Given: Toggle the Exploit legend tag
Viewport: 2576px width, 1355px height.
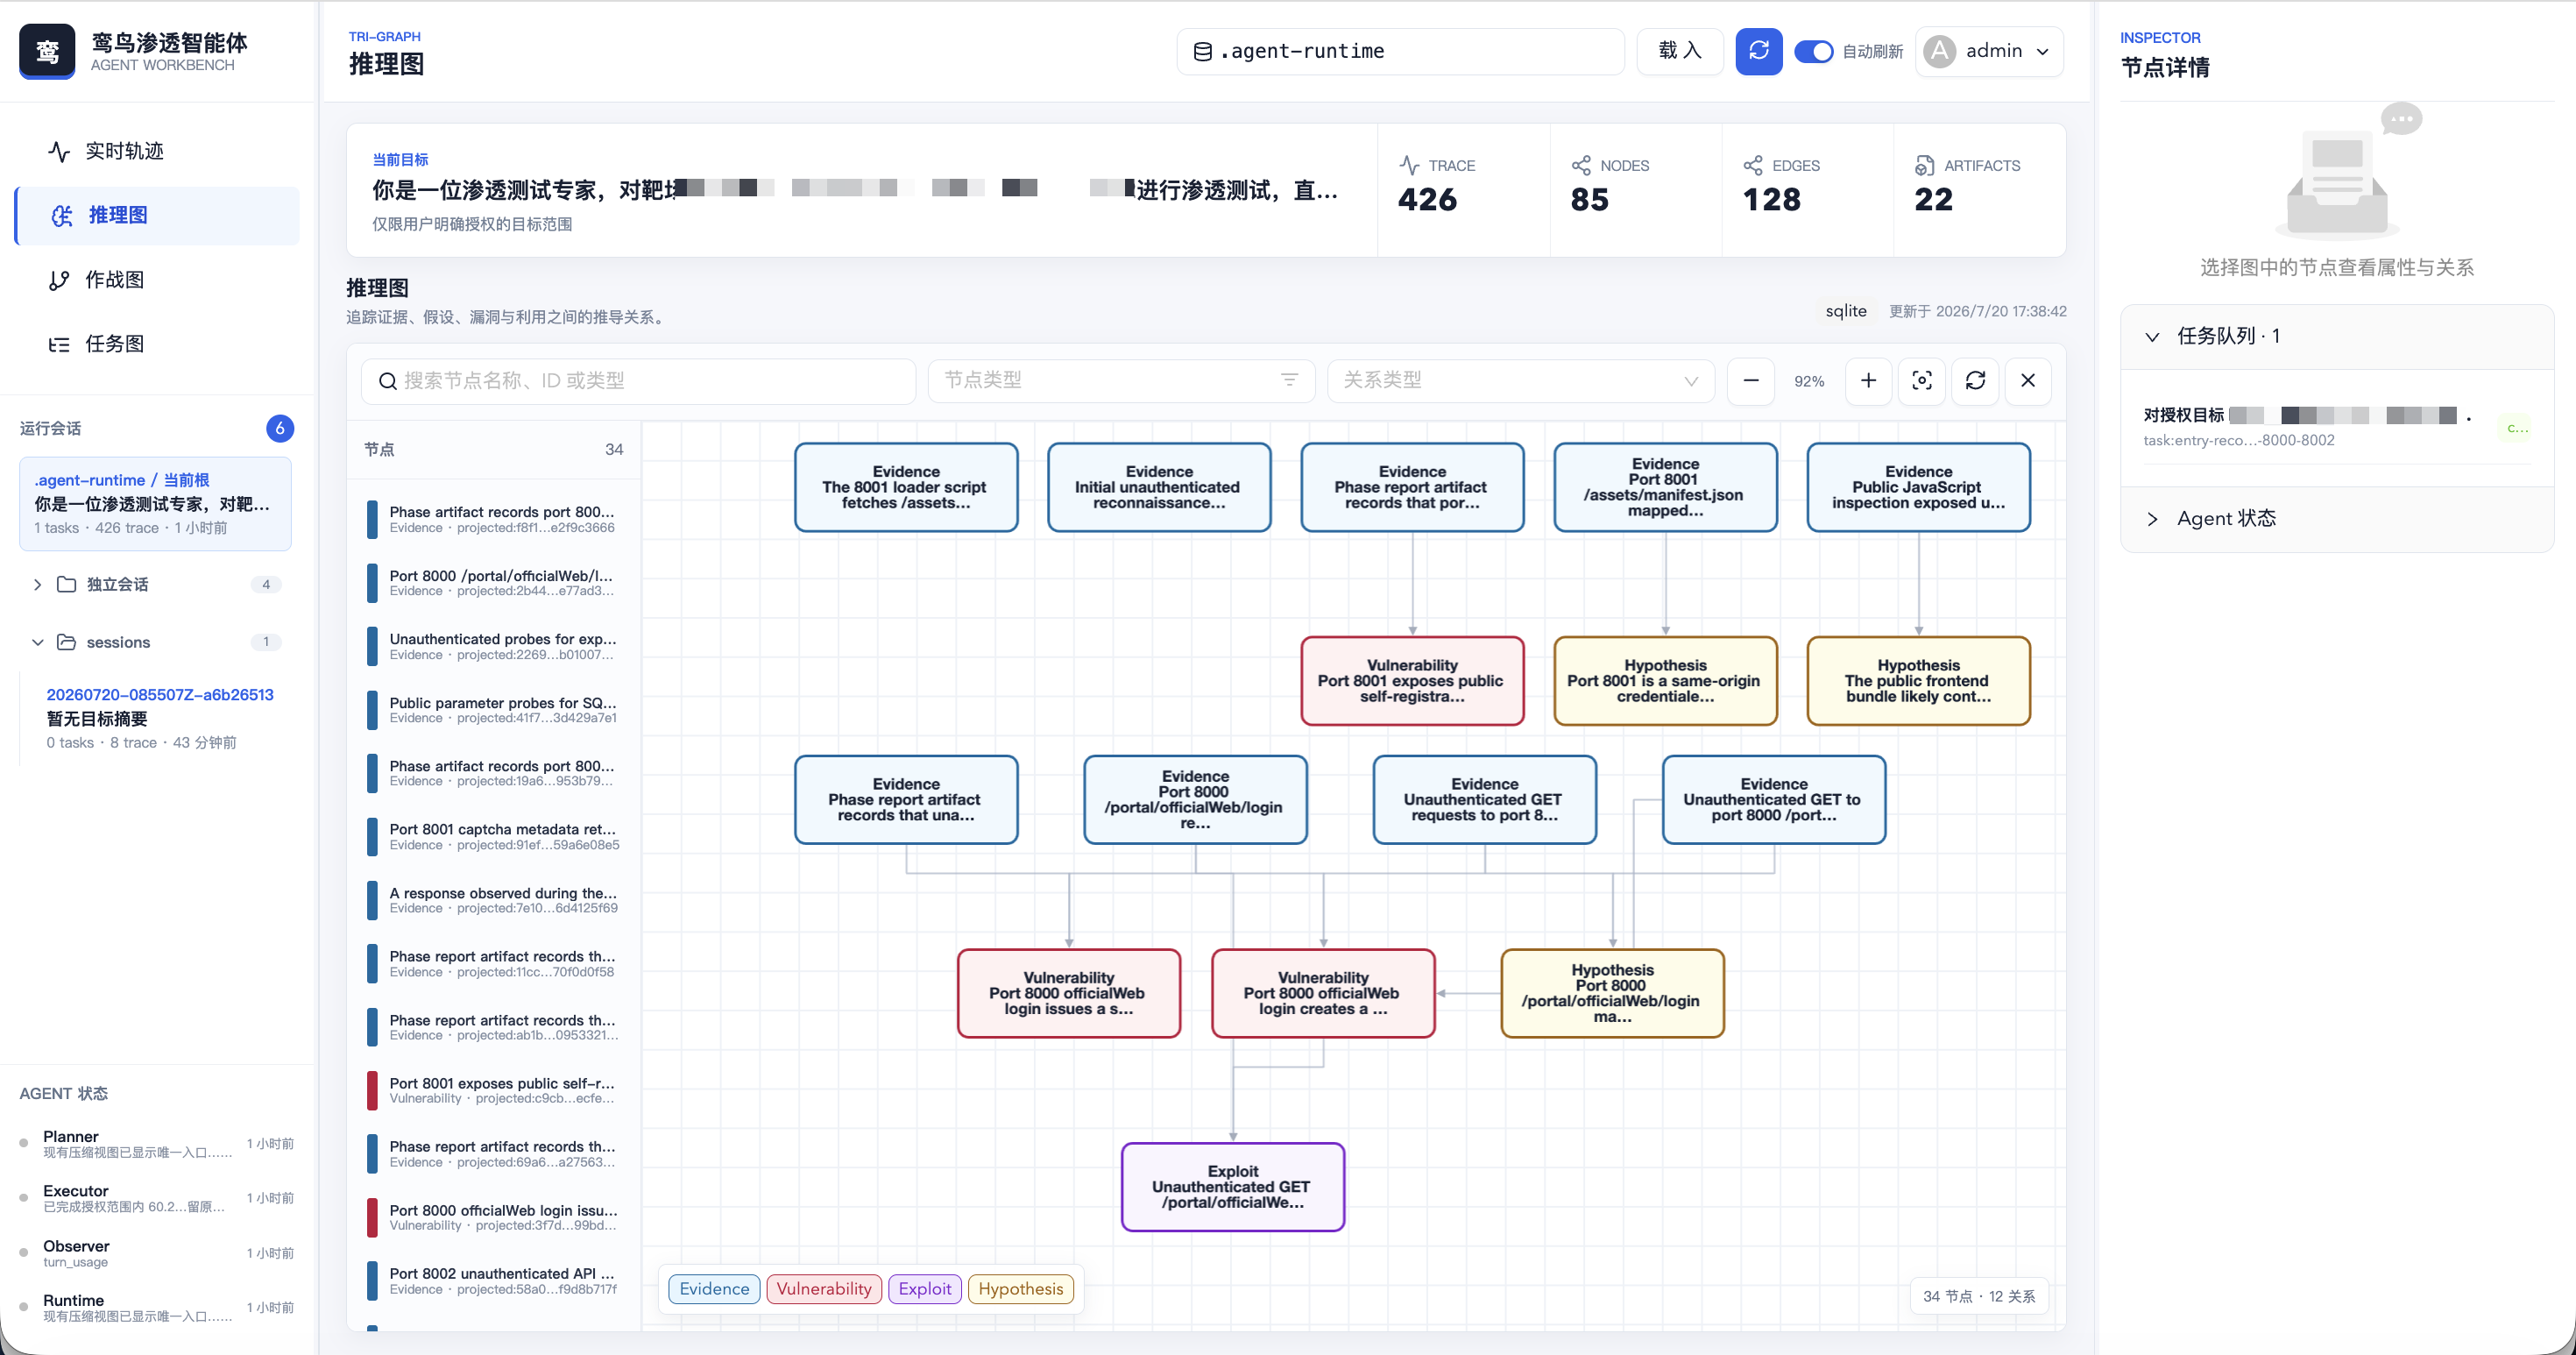Looking at the screenshot, I should (x=924, y=1289).
